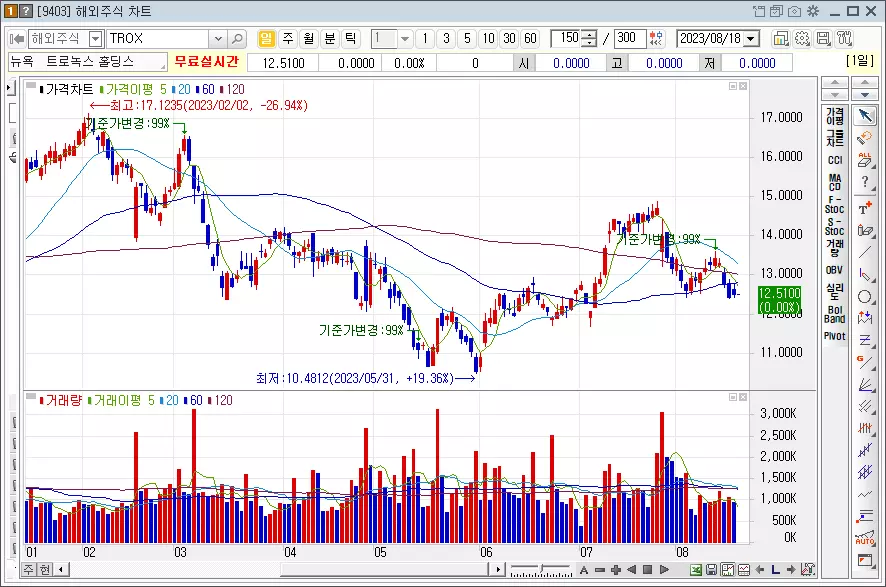
Task: Add the S-Stoc indicator button
Action: tap(835, 226)
